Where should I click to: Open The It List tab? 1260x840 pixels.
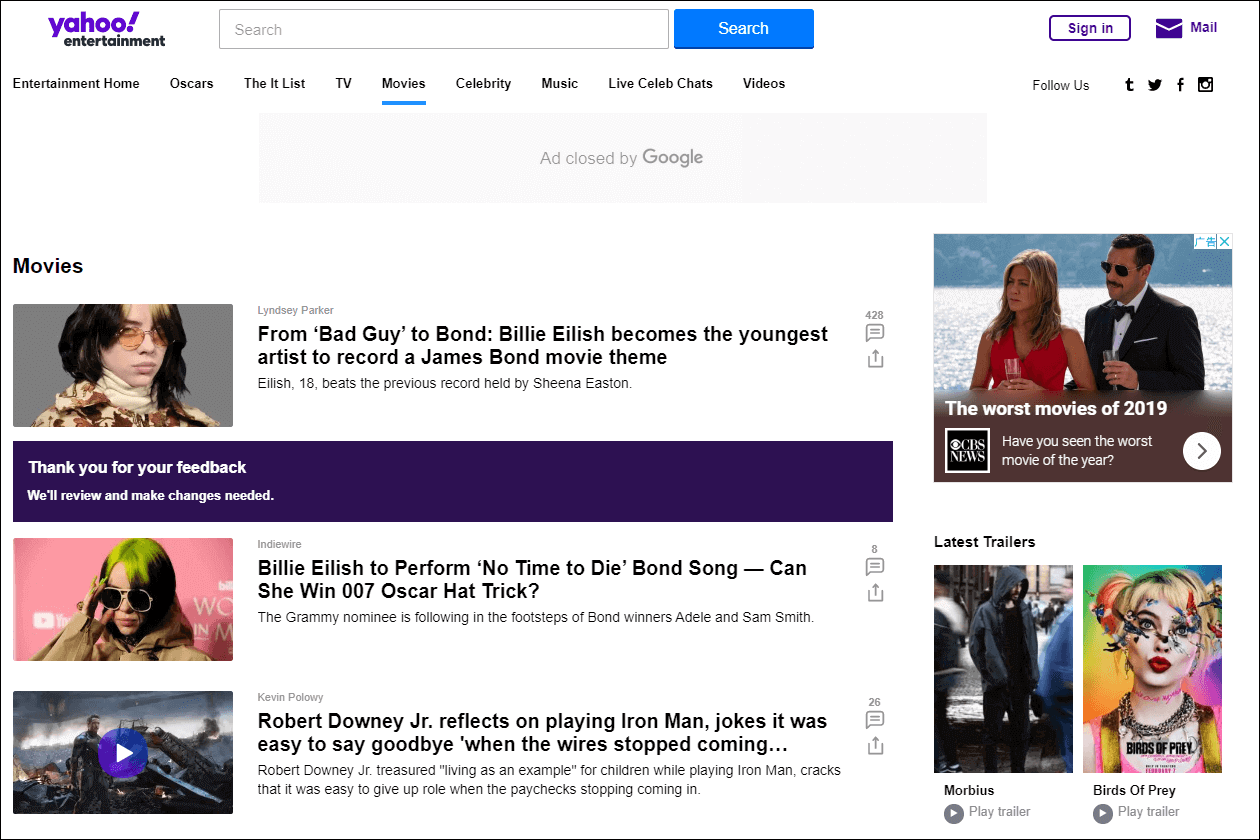[x=275, y=84]
